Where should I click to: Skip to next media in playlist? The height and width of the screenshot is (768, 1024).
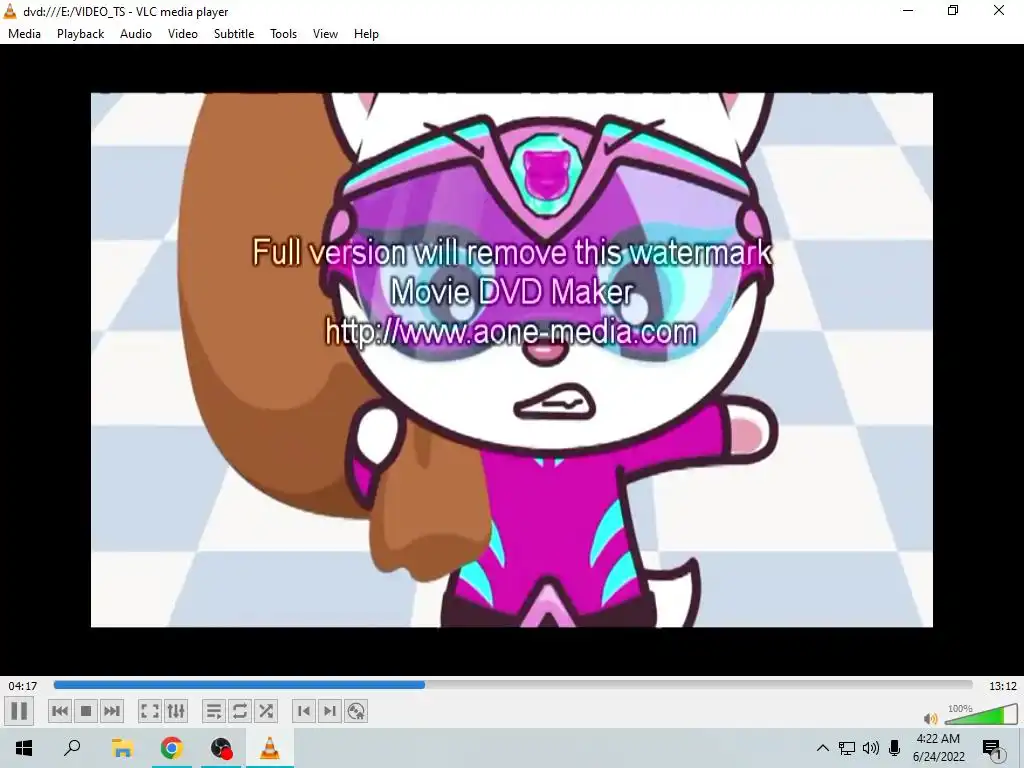coord(112,711)
